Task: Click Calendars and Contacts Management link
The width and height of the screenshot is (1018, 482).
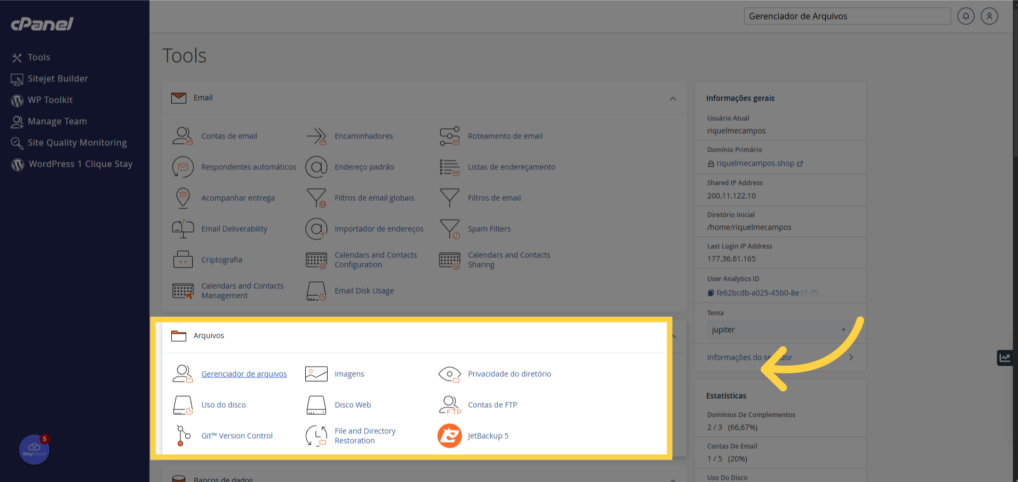Action: (243, 290)
